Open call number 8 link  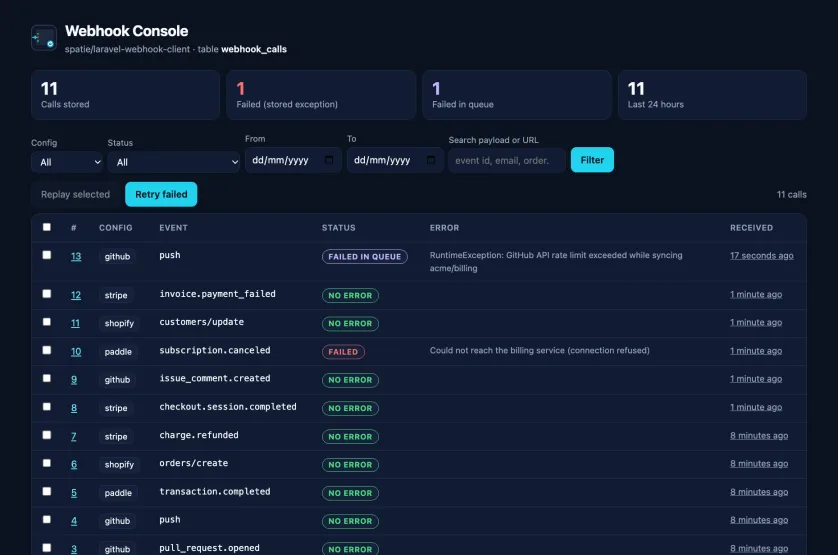coord(74,408)
